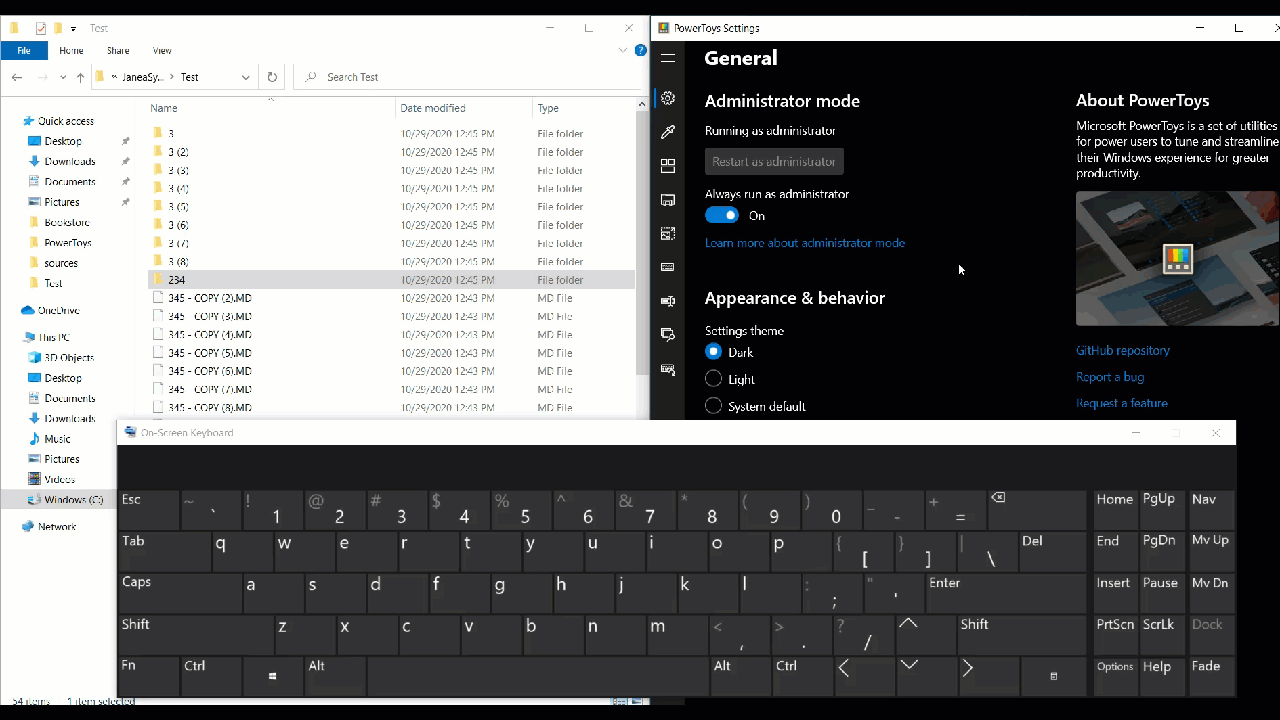Open Learn more about administrator mode link
Screen dimensions: 1280x720
point(805,243)
